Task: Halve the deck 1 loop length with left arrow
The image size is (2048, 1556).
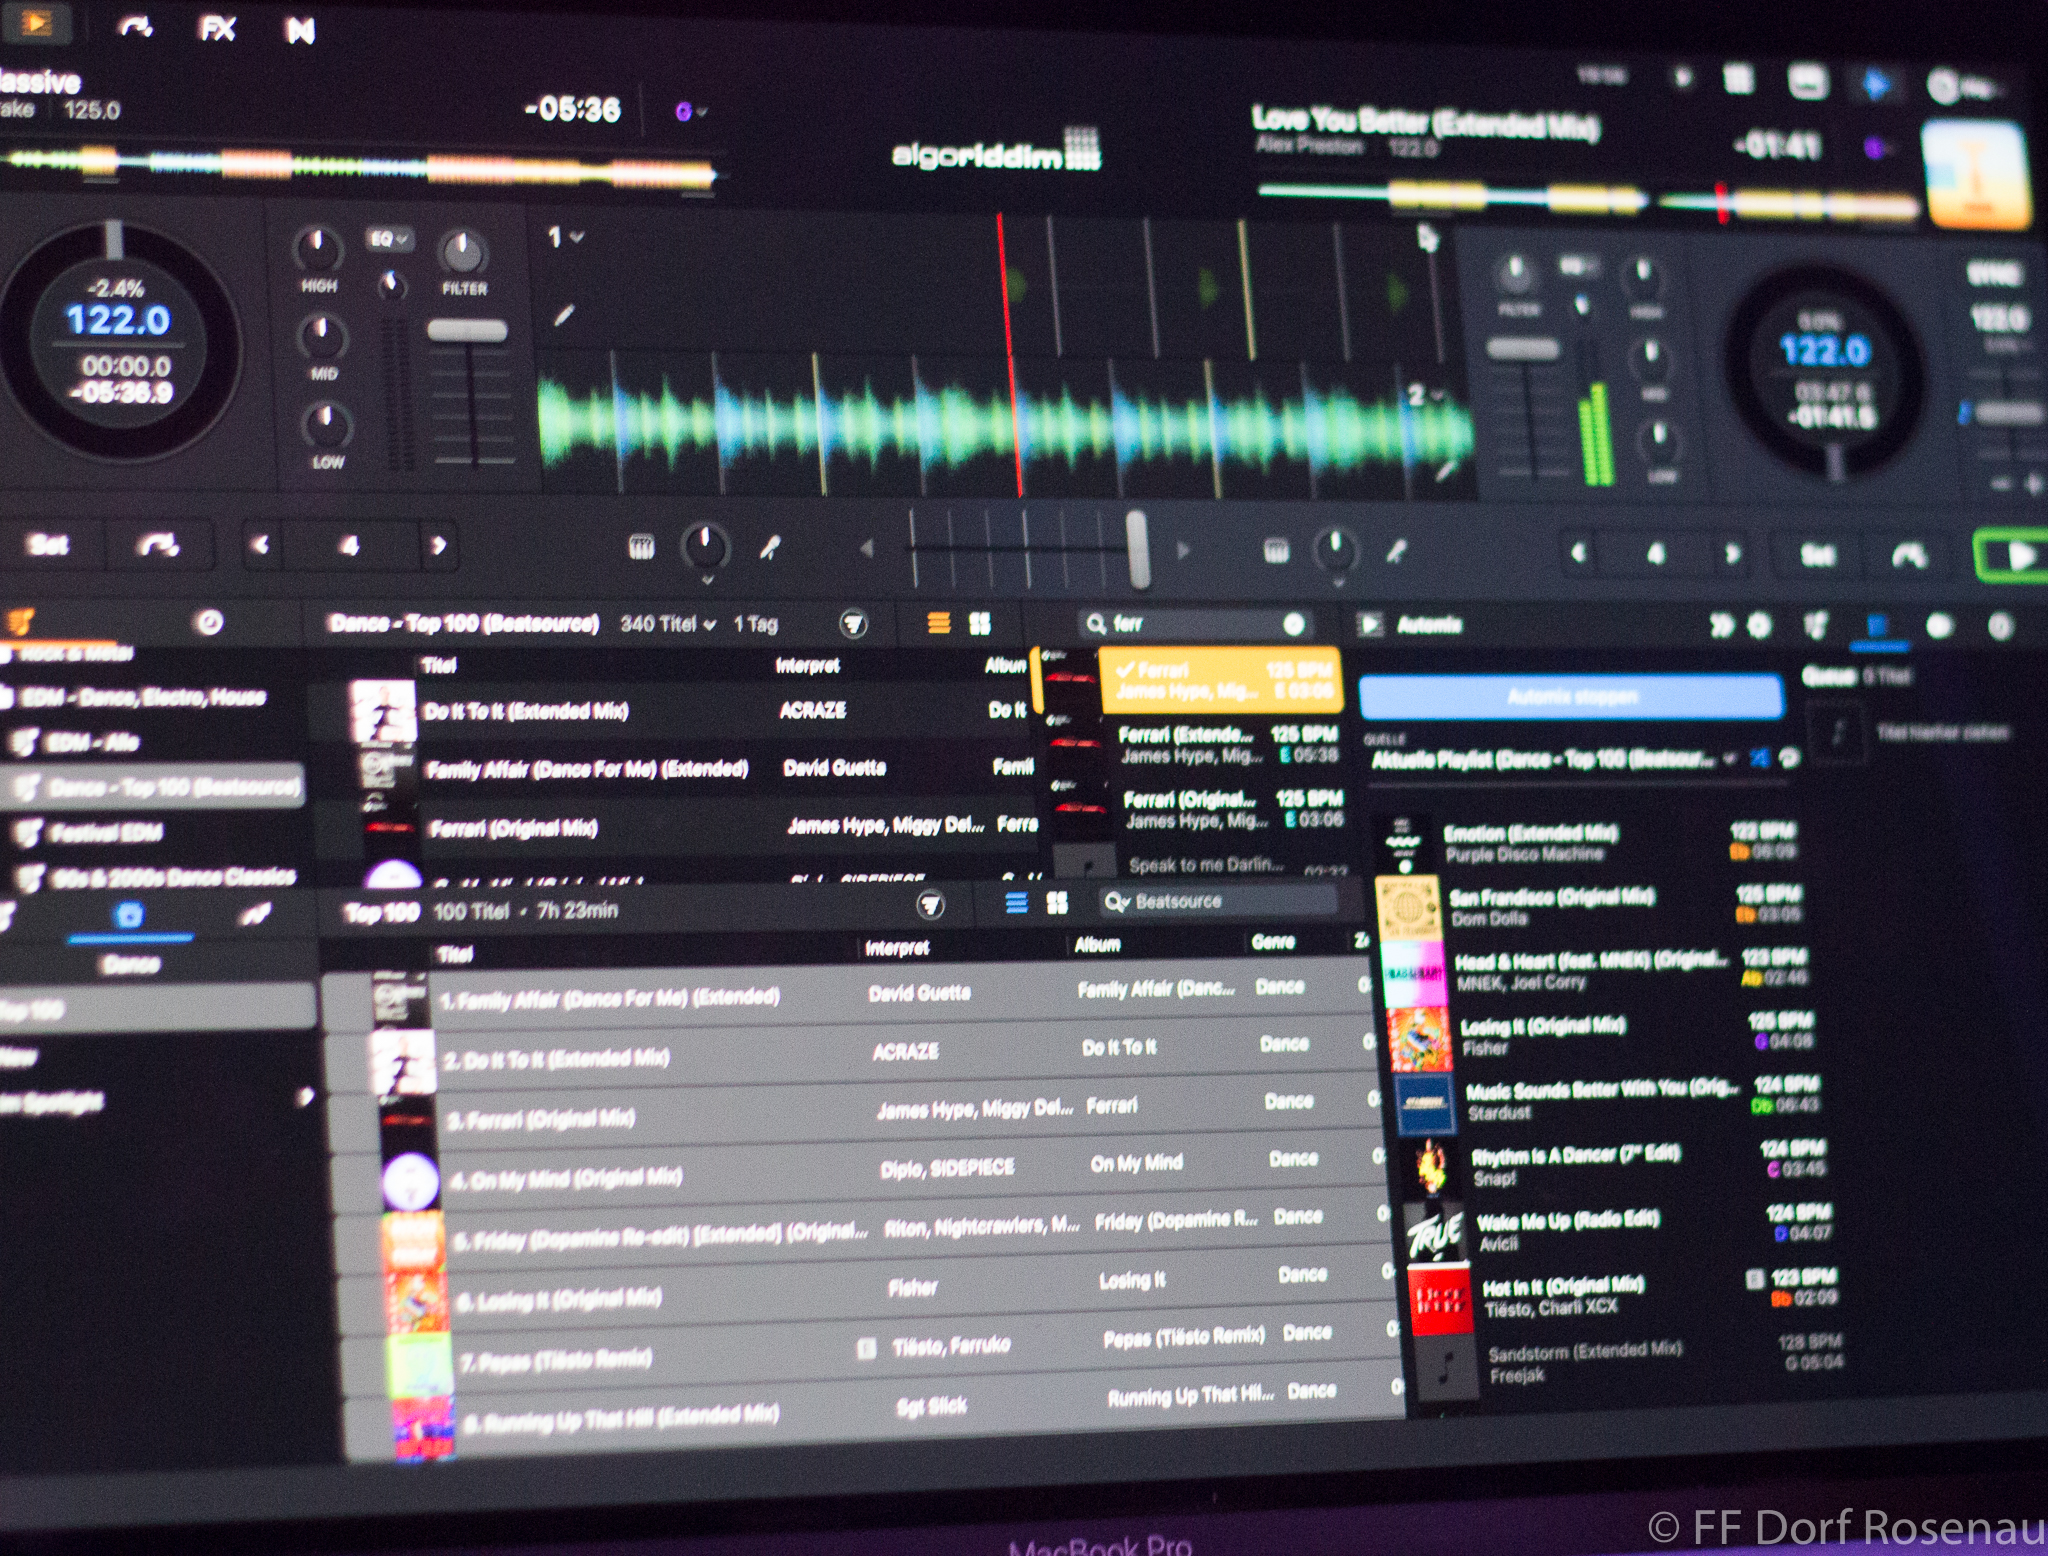Action: point(261,545)
